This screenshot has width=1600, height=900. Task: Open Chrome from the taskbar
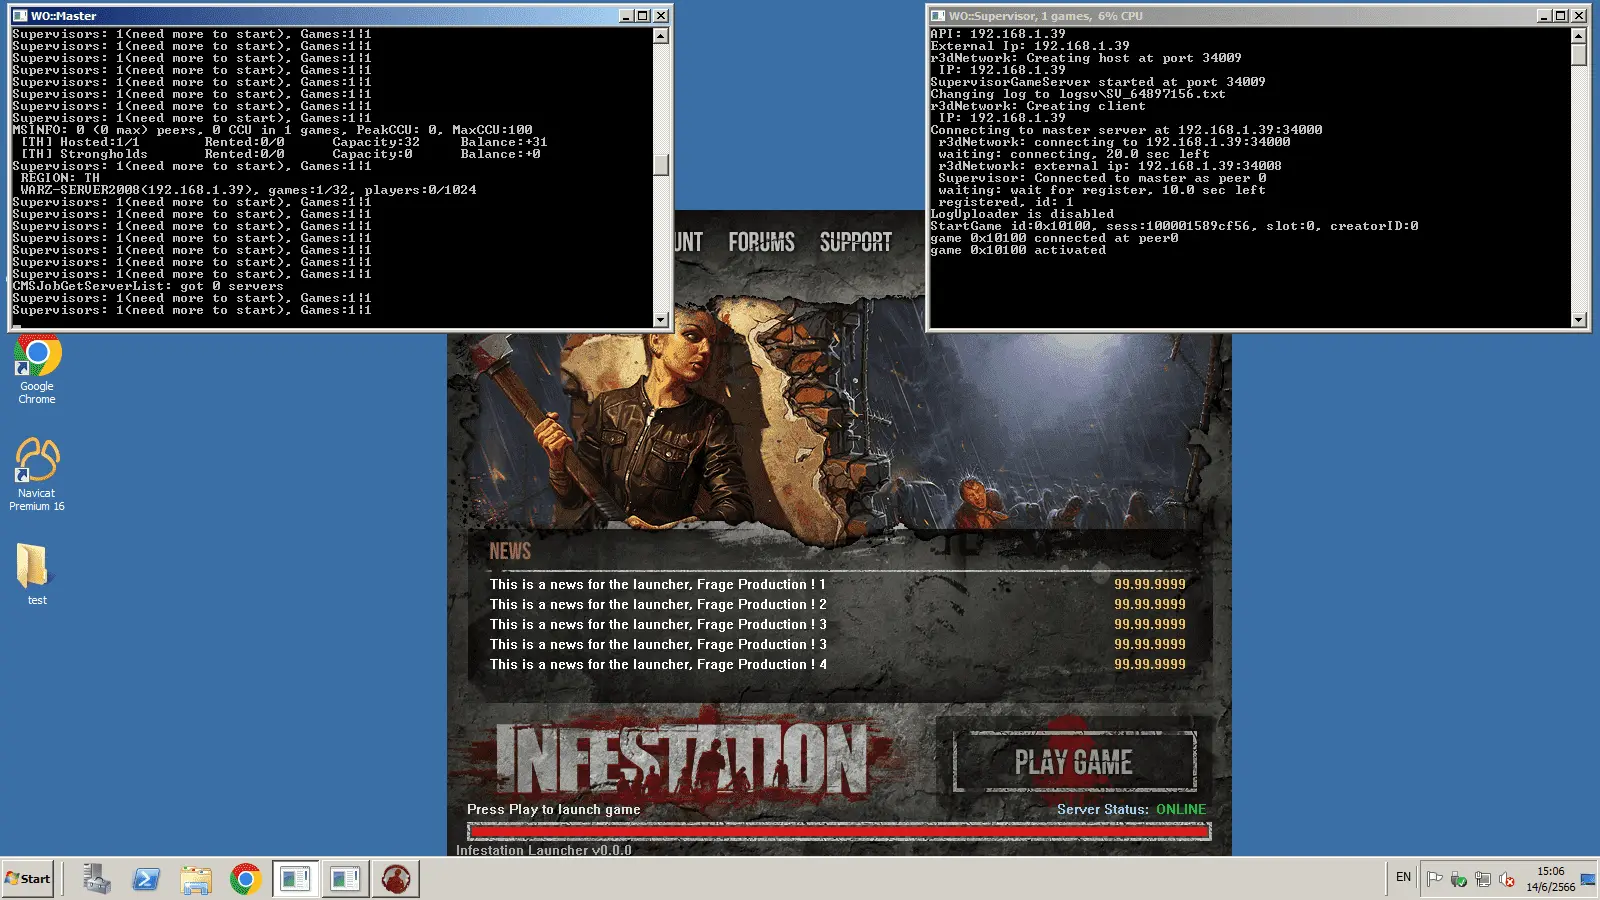click(245, 879)
